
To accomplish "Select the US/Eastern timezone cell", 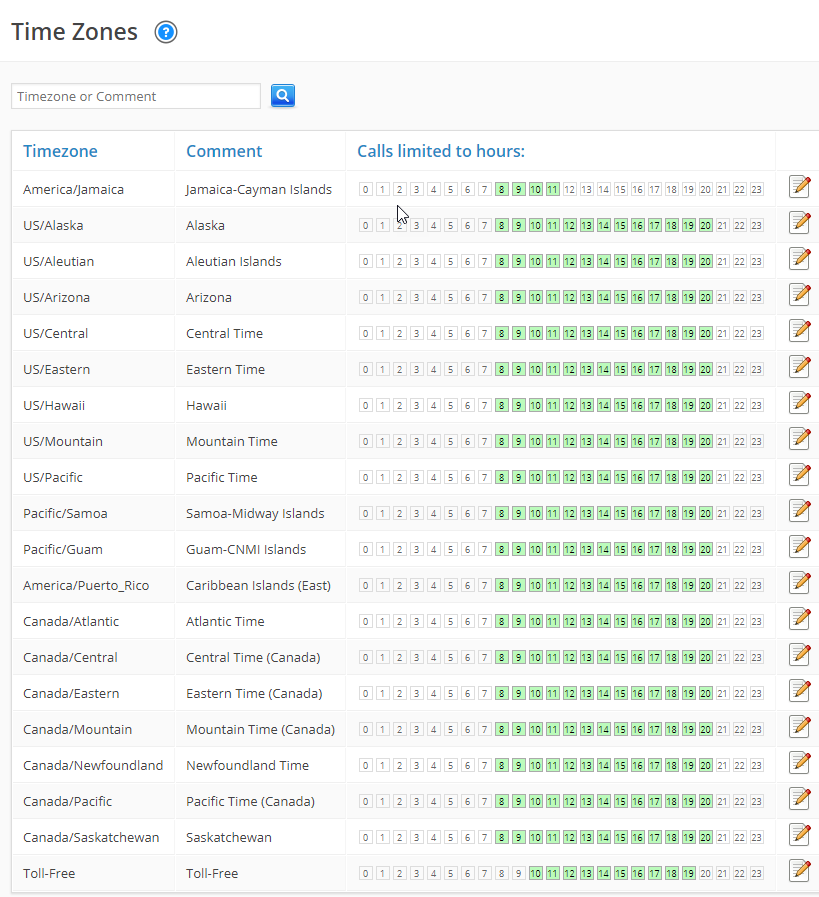I will pos(57,370).
